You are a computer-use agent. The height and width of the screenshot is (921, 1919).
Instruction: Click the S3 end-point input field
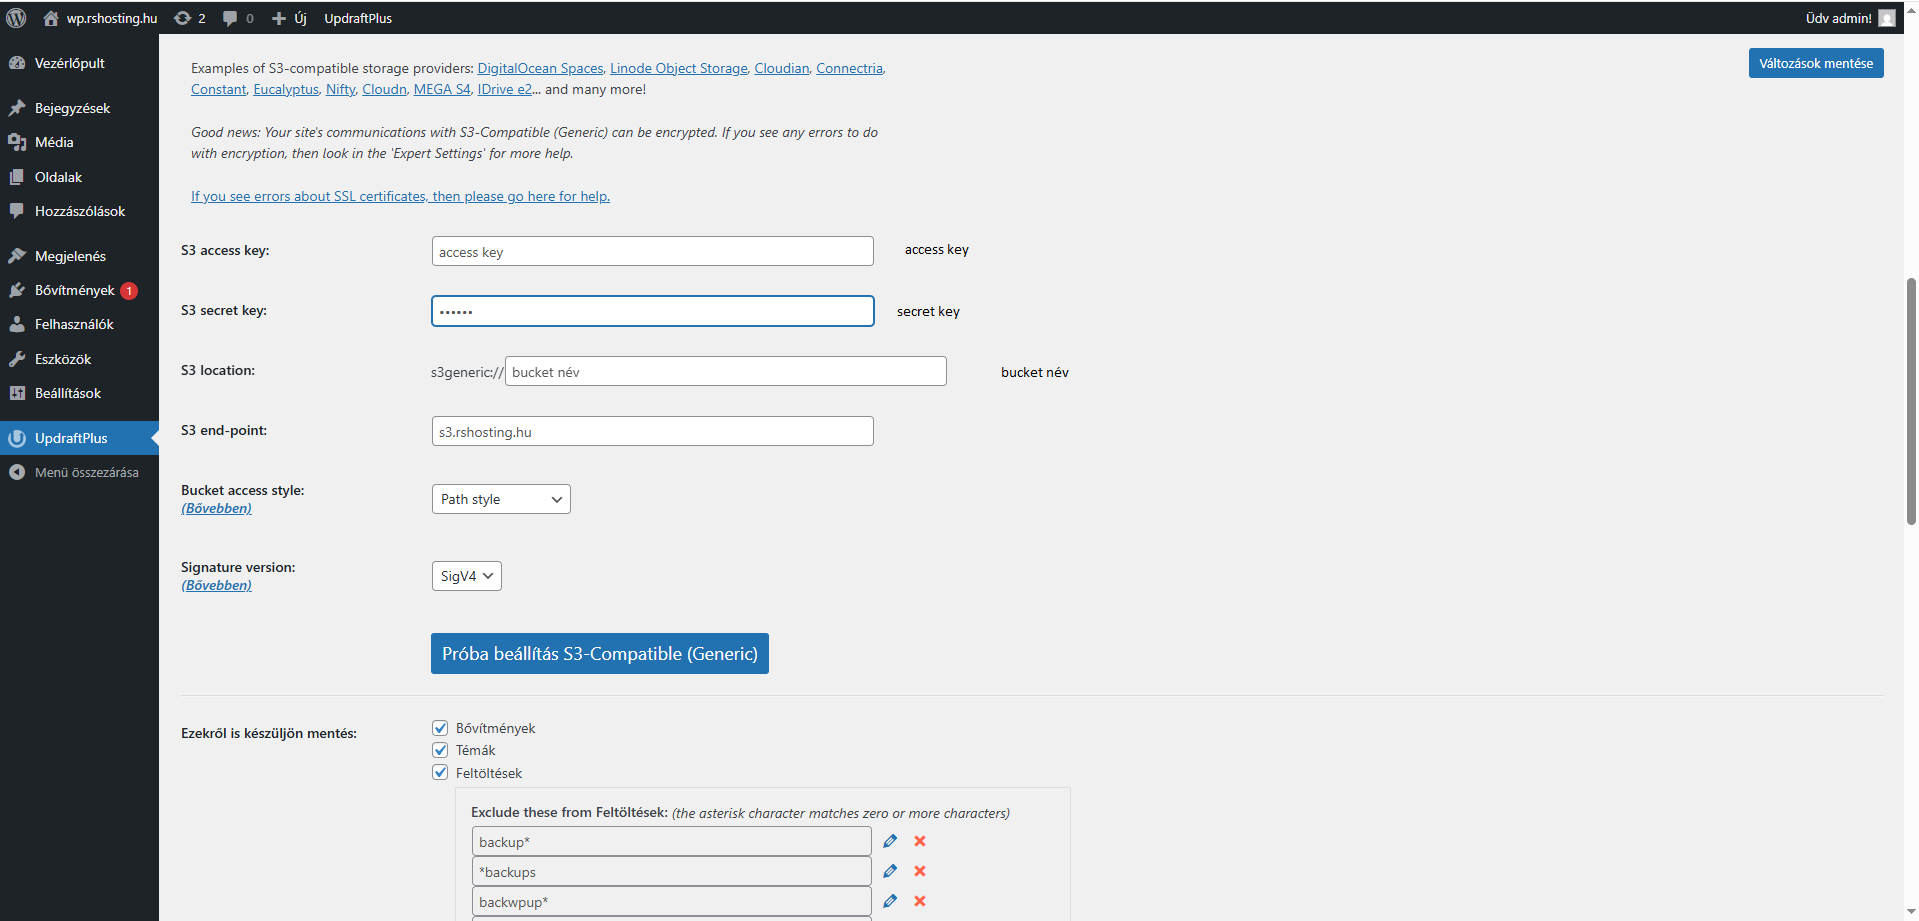point(651,430)
